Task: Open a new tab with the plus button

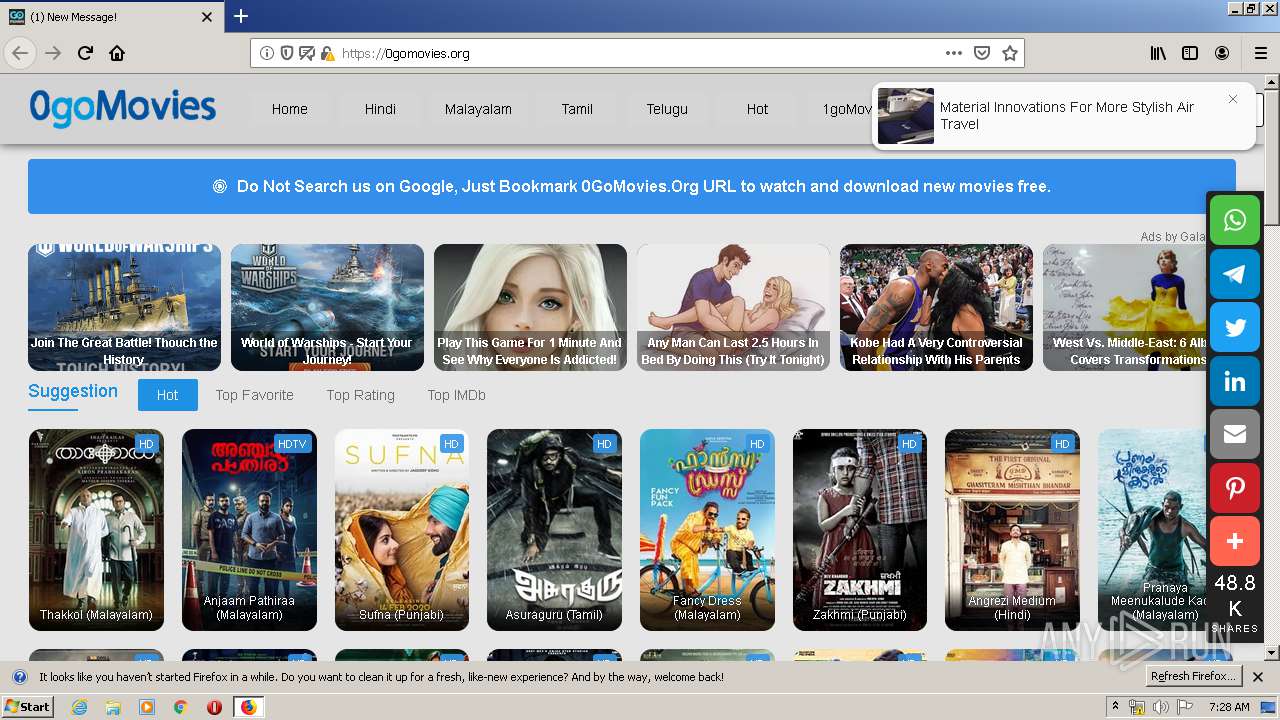Action: pos(241,16)
